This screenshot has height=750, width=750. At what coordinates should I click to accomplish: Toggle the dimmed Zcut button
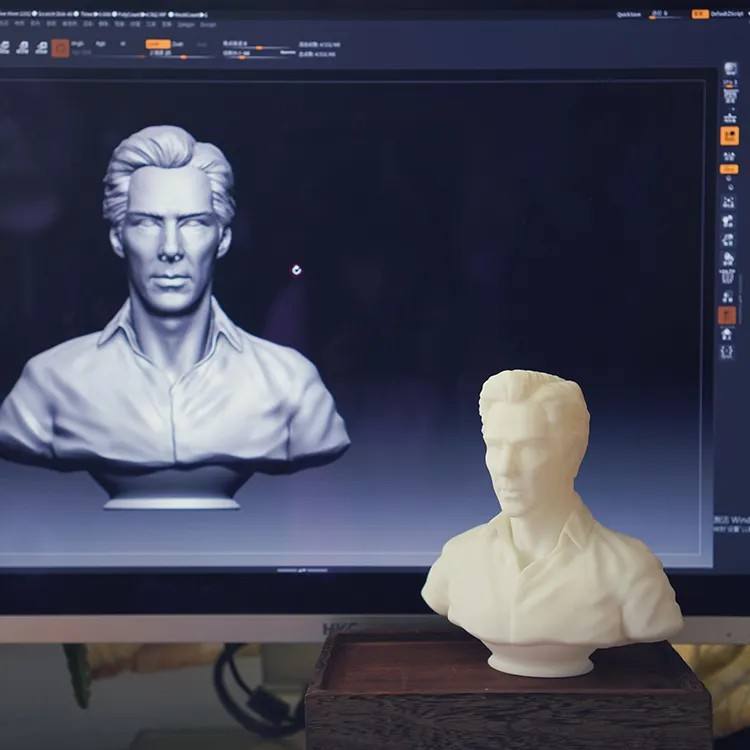[202, 44]
